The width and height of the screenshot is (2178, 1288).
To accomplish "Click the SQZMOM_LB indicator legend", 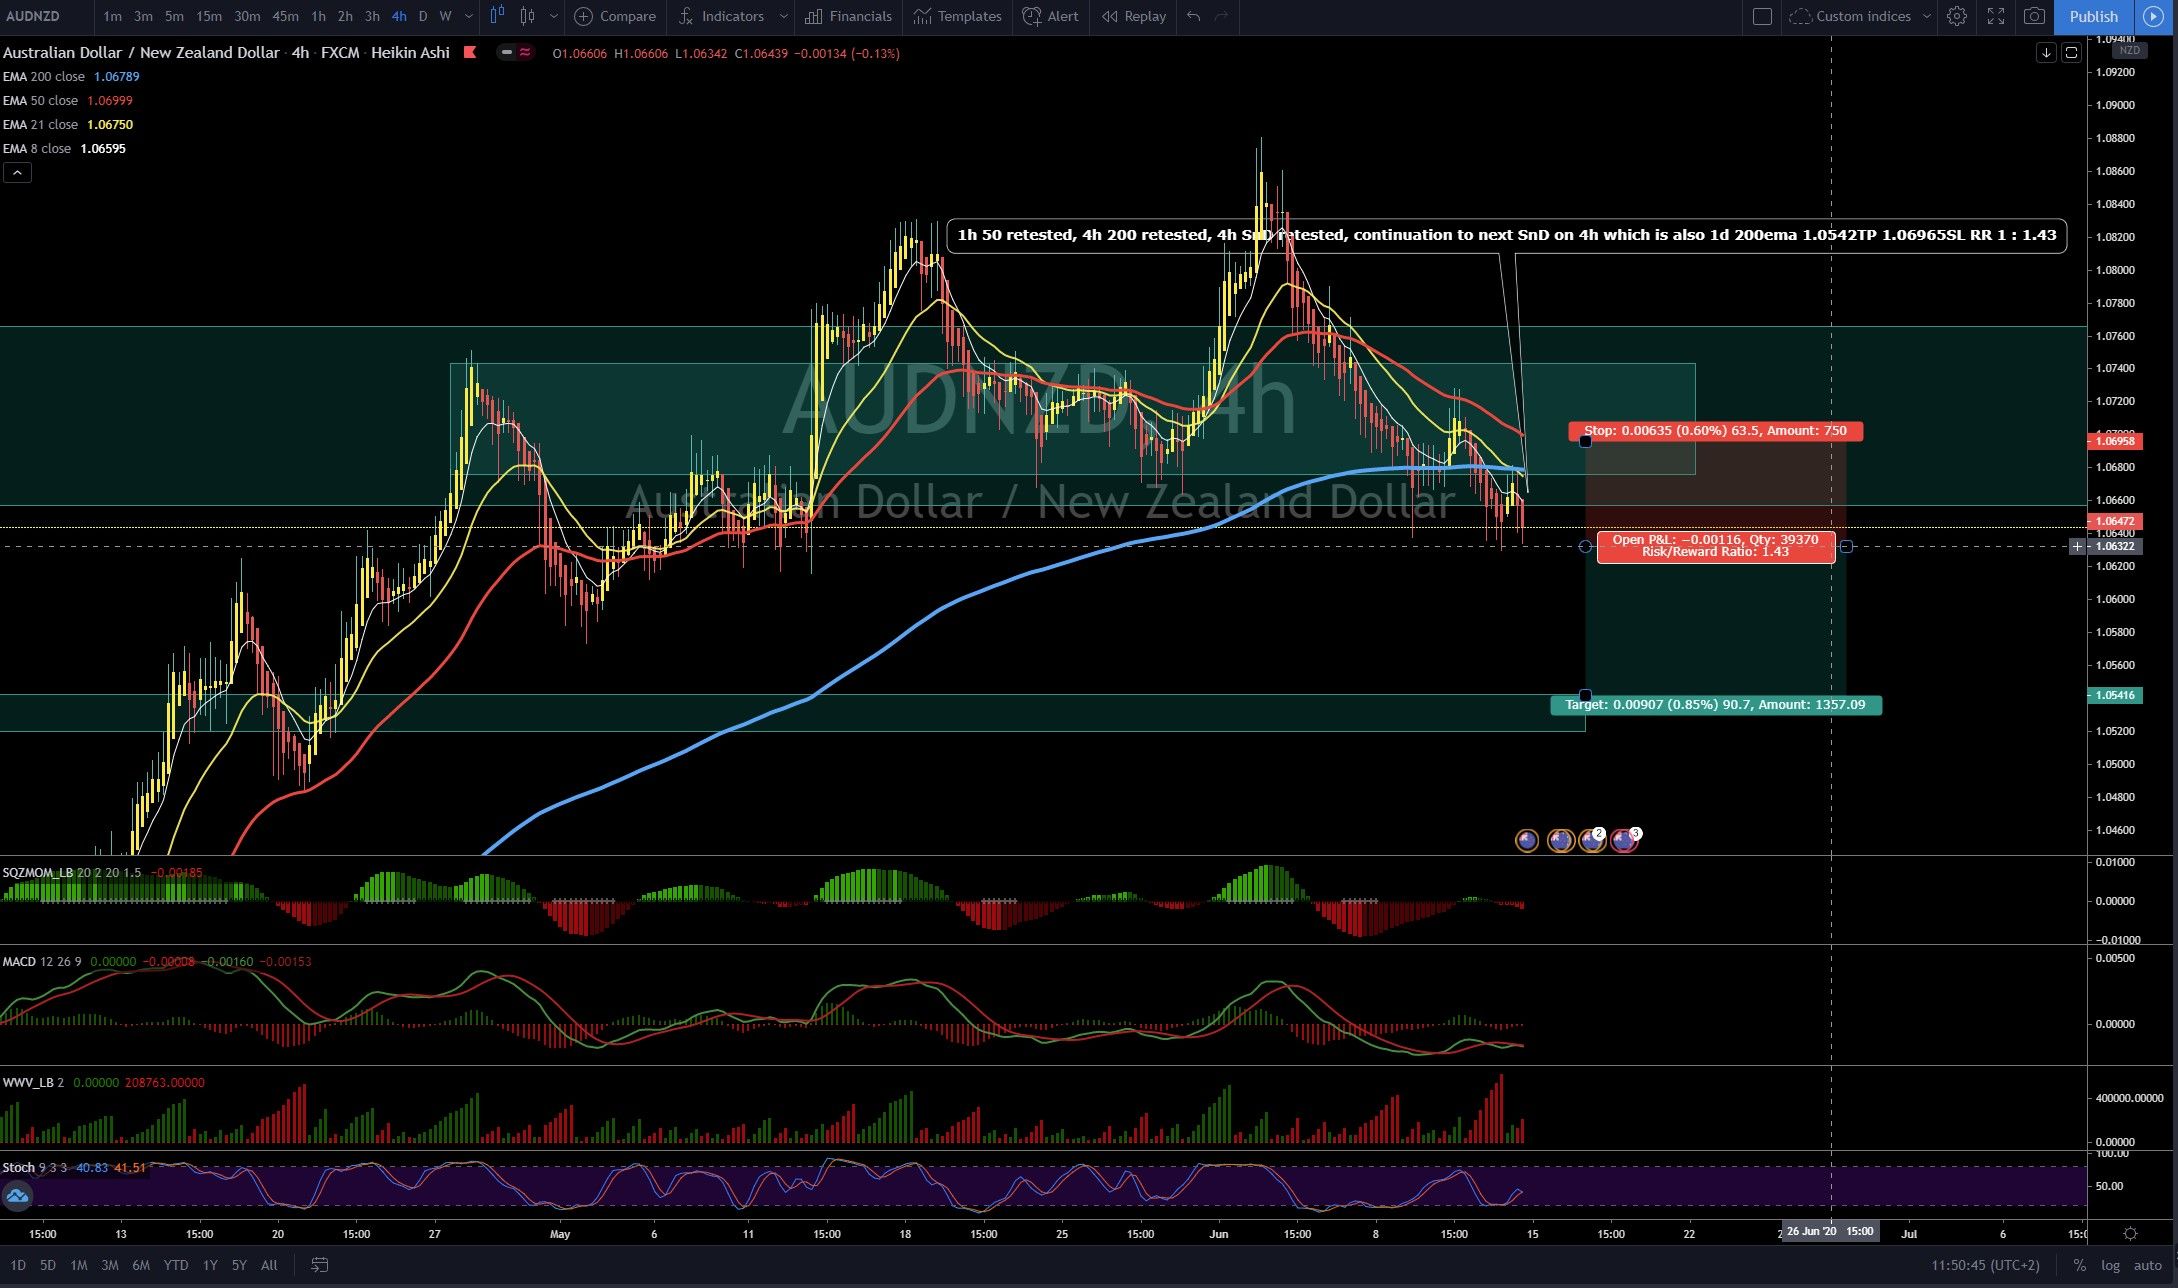I will tap(101, 872).
